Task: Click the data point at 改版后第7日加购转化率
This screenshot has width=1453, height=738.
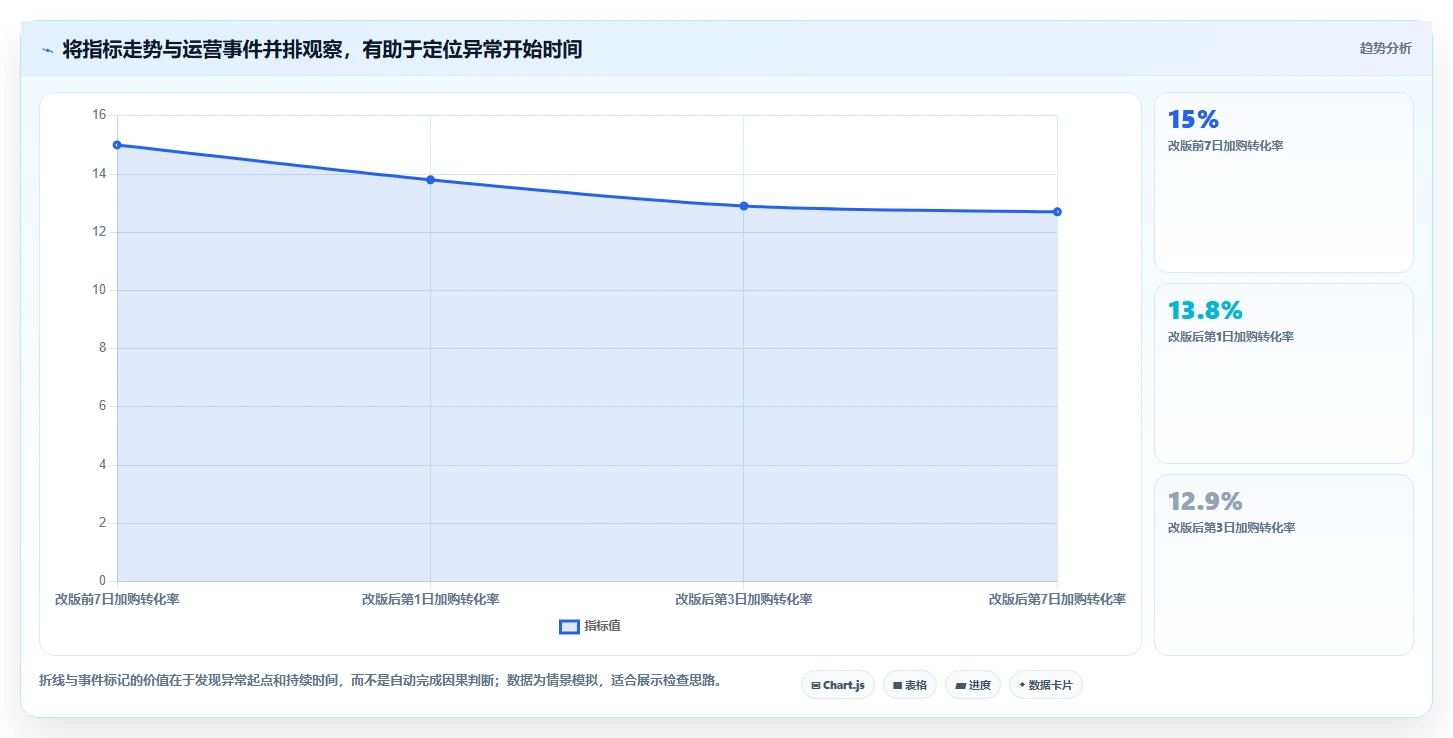Action: click(1057, 212)
